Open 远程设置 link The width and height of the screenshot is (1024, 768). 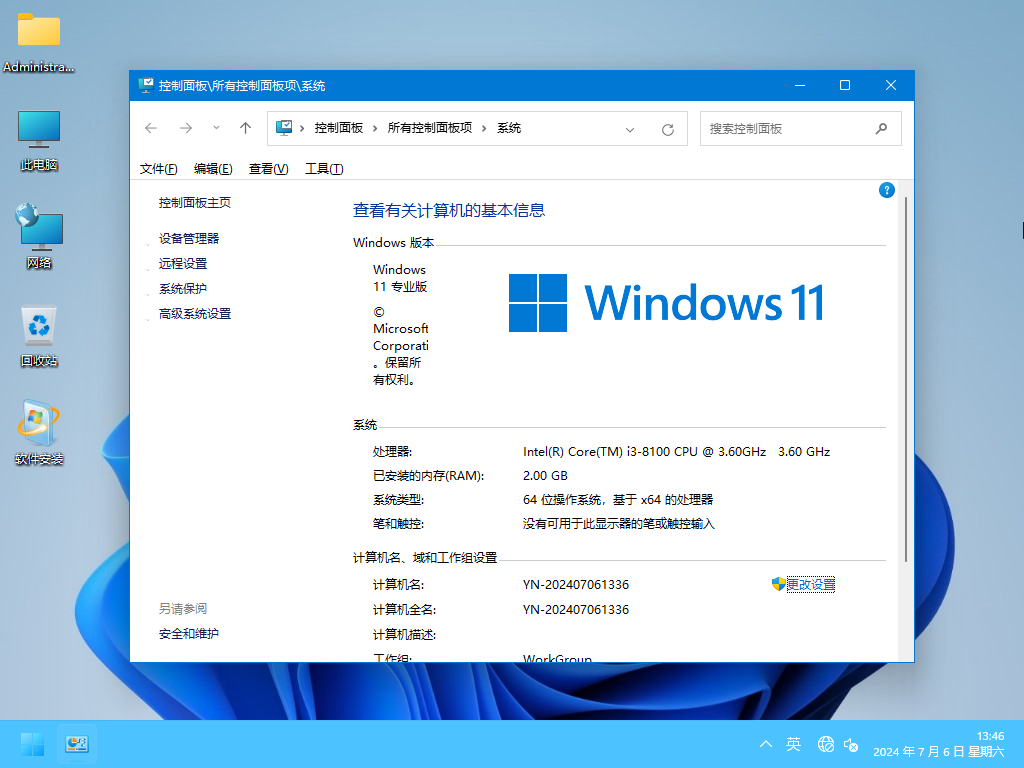point(183,264)
